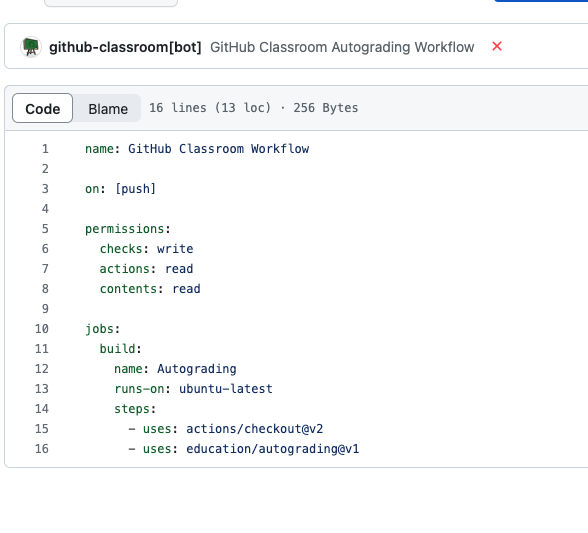Select line number 12 Autograding name

42,369
